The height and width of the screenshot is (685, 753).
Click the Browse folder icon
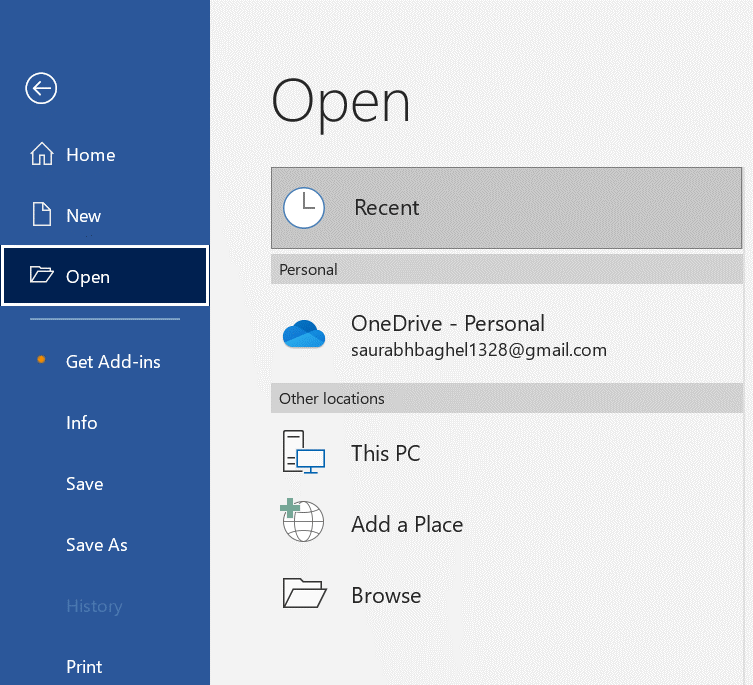(304, 594)
